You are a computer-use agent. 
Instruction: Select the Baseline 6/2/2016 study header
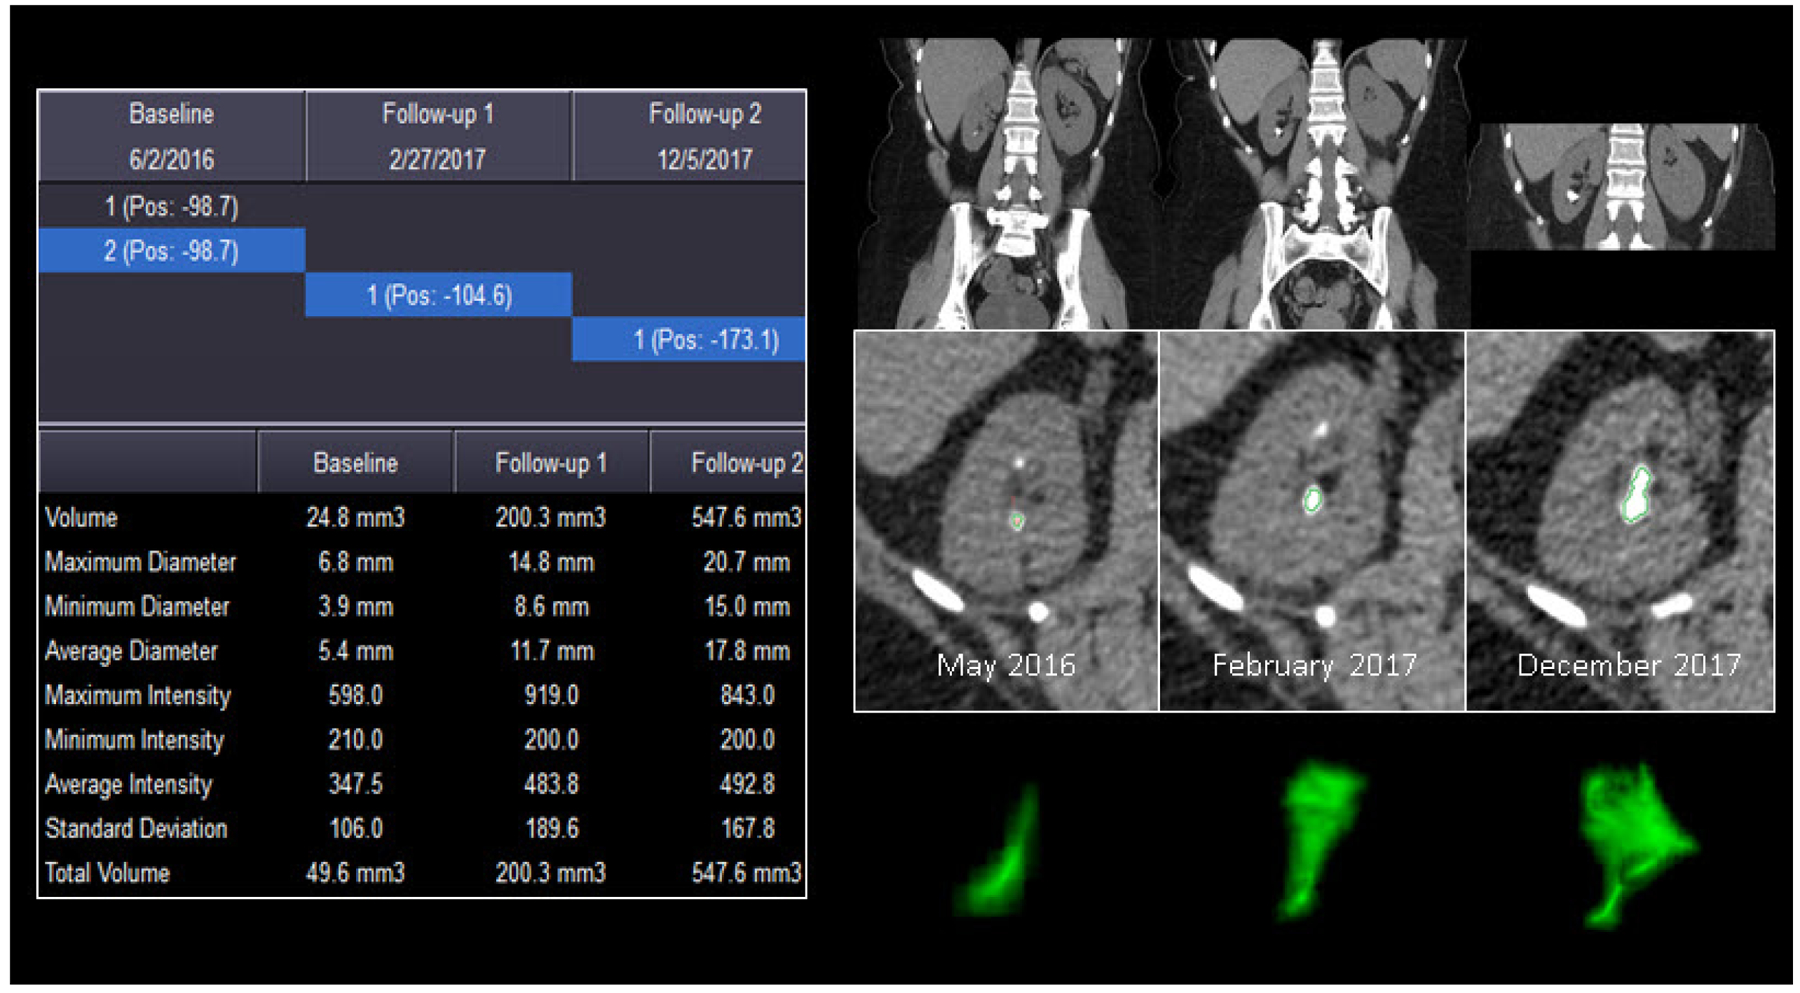click(171, 136)
